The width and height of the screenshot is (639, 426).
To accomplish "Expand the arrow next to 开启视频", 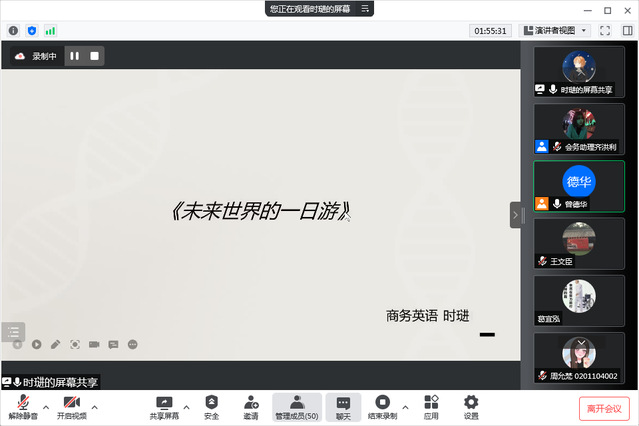I will click(x=95, y=407).
